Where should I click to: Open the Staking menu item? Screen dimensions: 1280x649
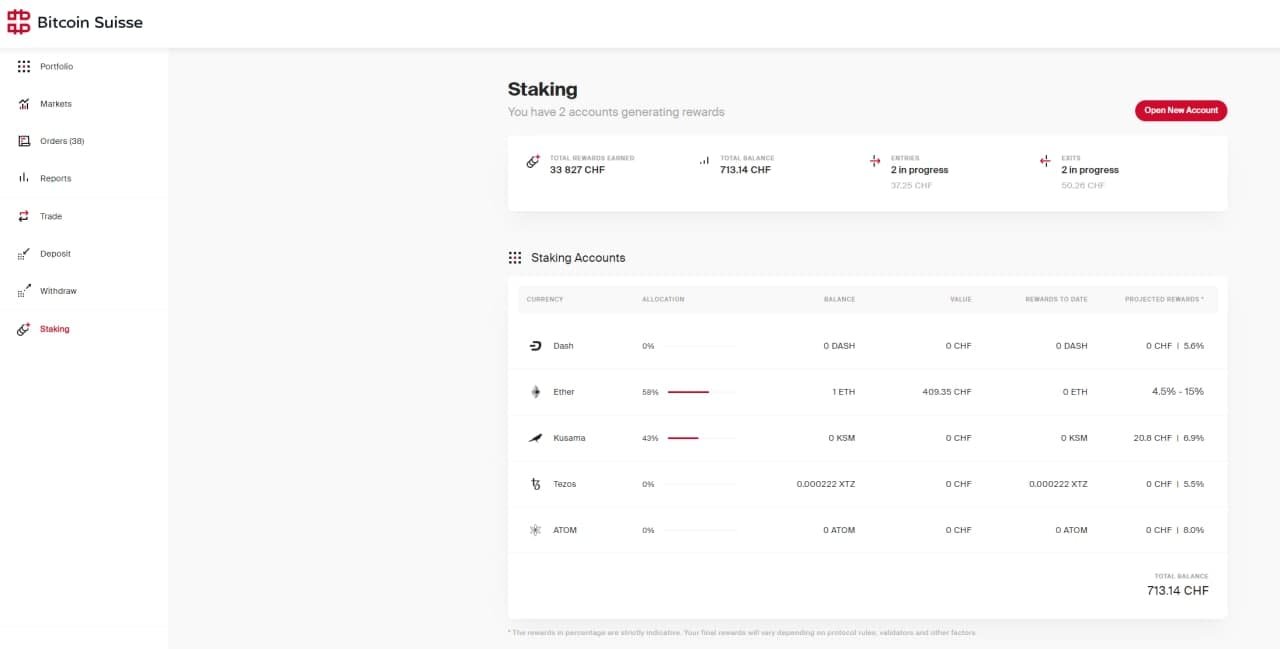click(x=54, y=329)
